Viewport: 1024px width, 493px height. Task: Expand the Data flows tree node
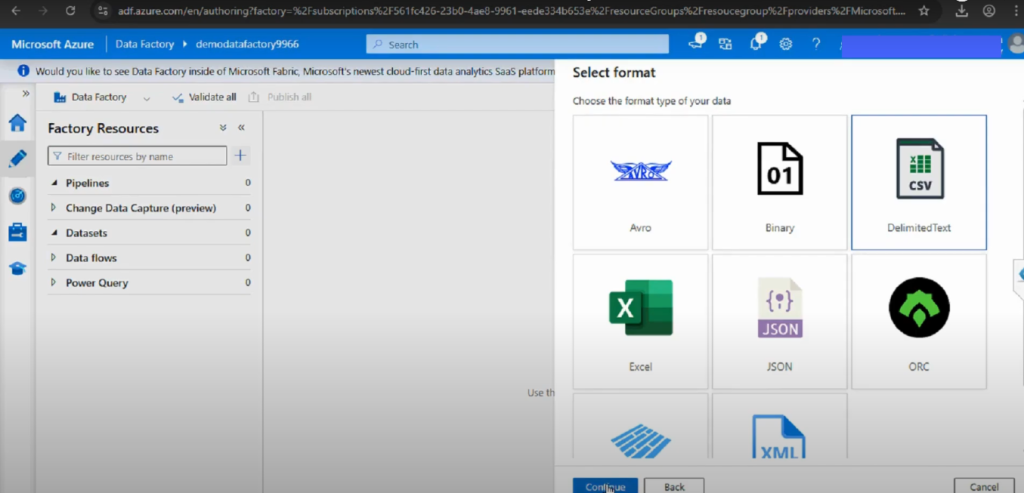[54, 258]
